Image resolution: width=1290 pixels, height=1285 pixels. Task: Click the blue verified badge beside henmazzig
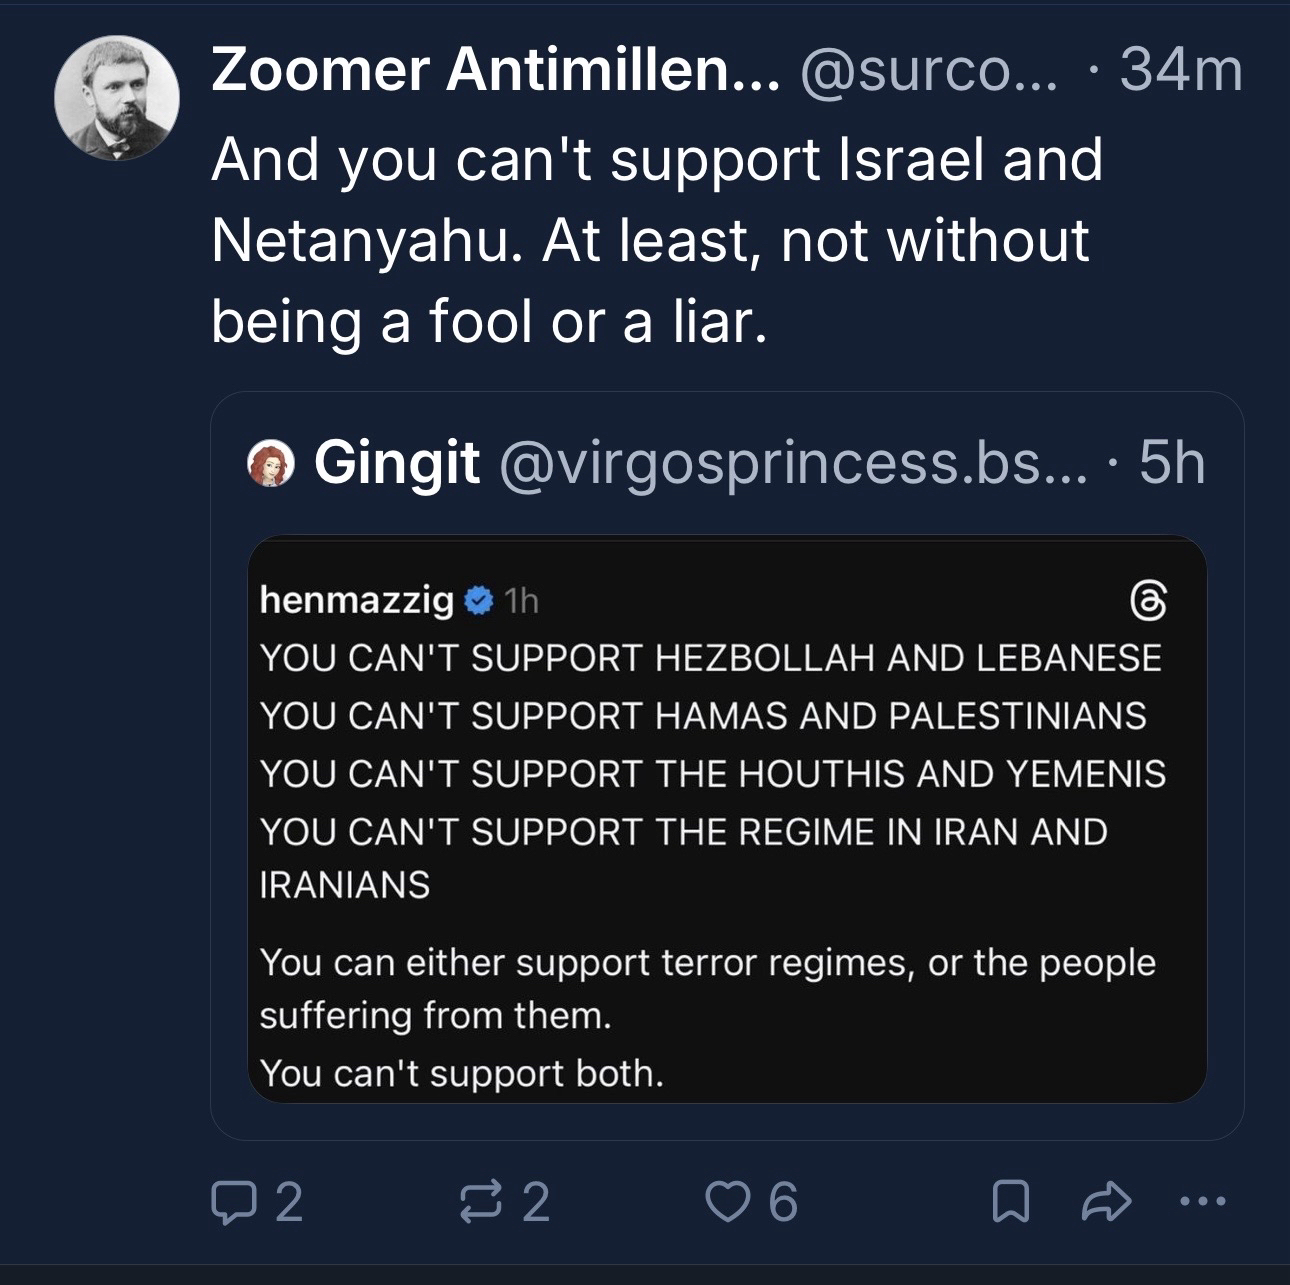coord(480,600)
